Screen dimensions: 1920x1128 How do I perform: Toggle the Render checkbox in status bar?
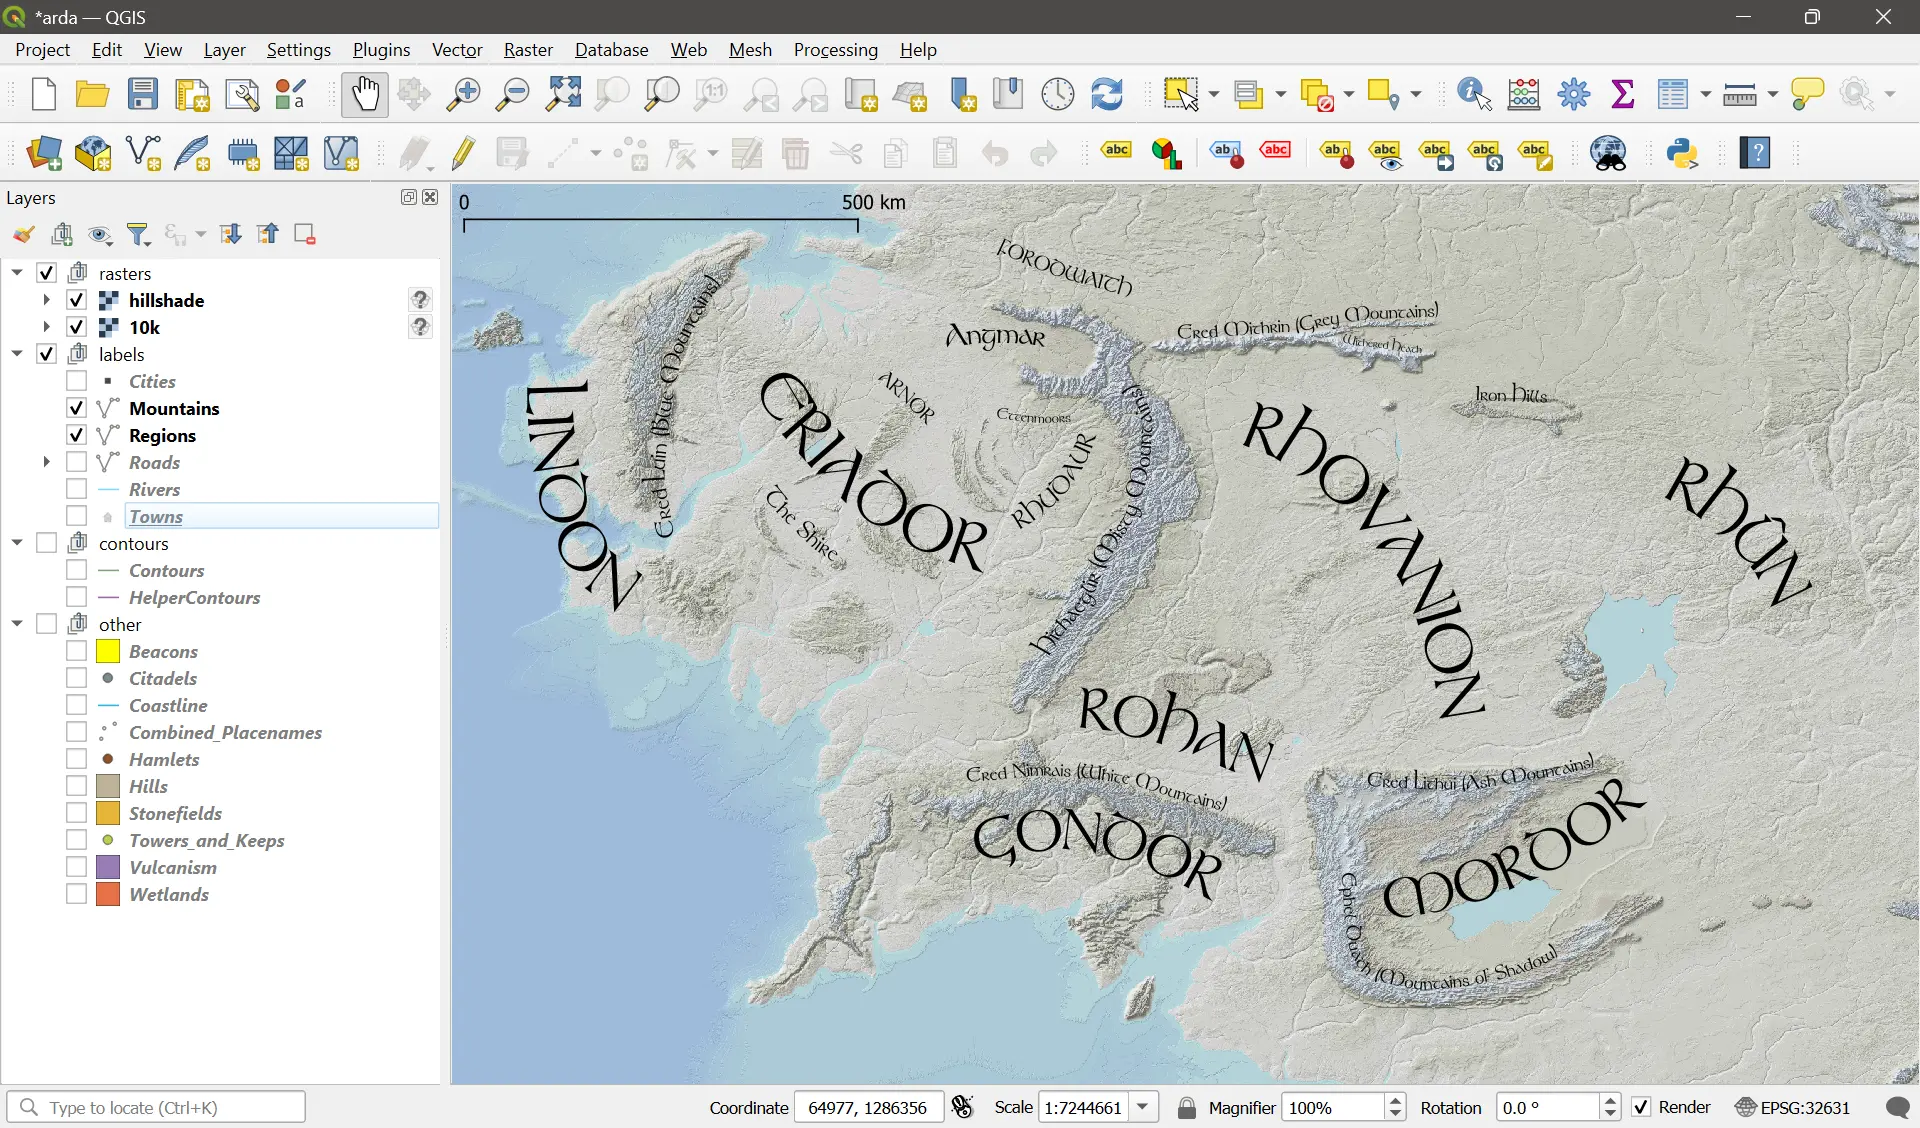pos(1641,1107)
